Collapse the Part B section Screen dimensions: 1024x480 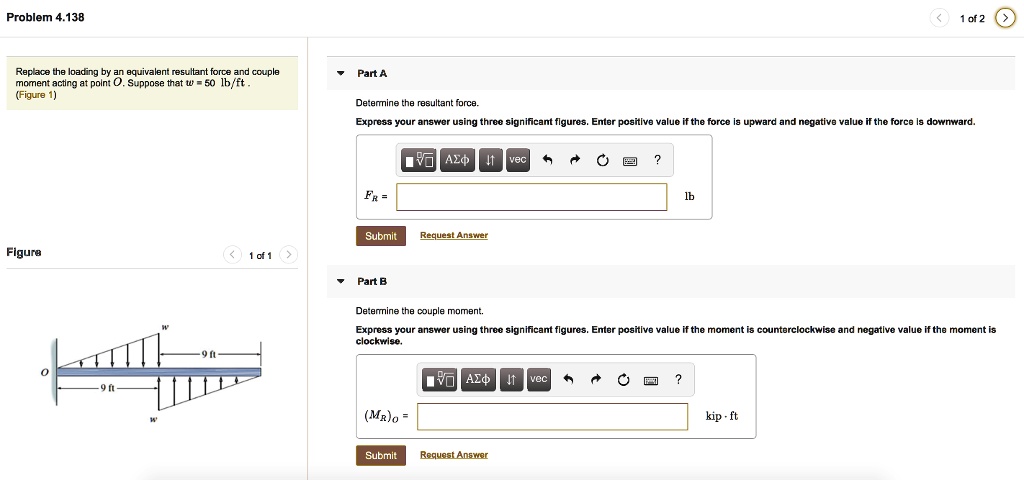pos(341,281)
